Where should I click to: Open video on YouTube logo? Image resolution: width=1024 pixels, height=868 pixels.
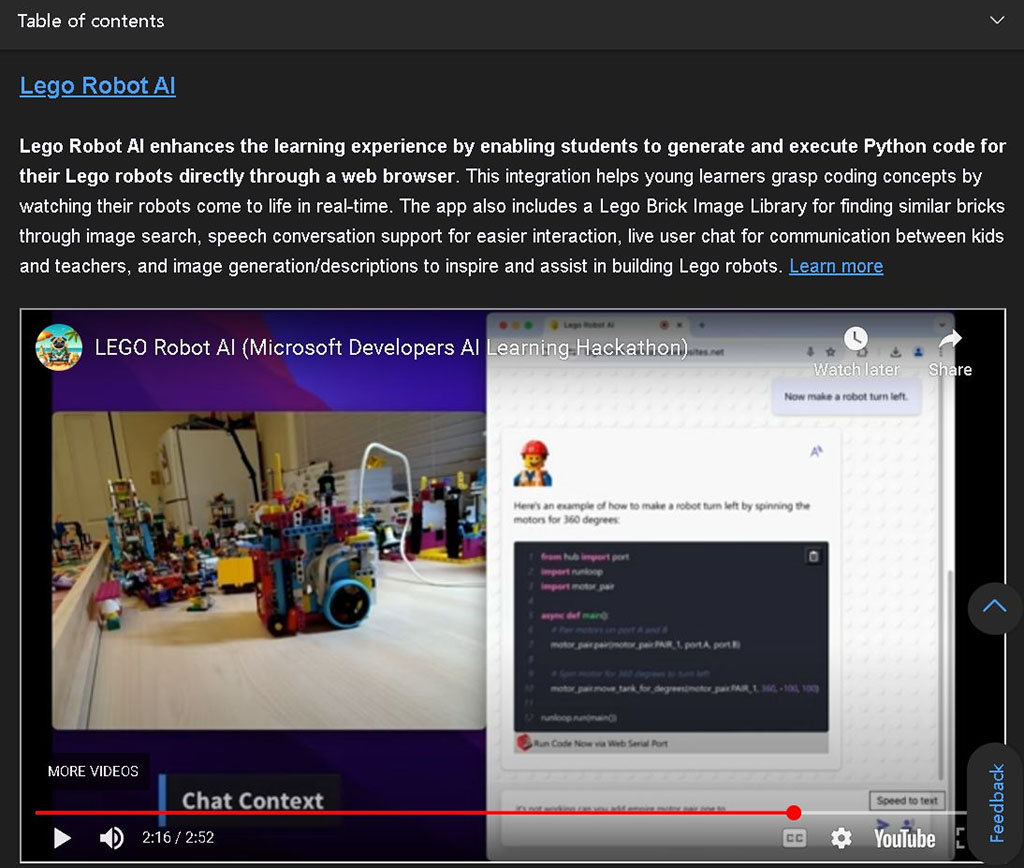click(904, 838)
